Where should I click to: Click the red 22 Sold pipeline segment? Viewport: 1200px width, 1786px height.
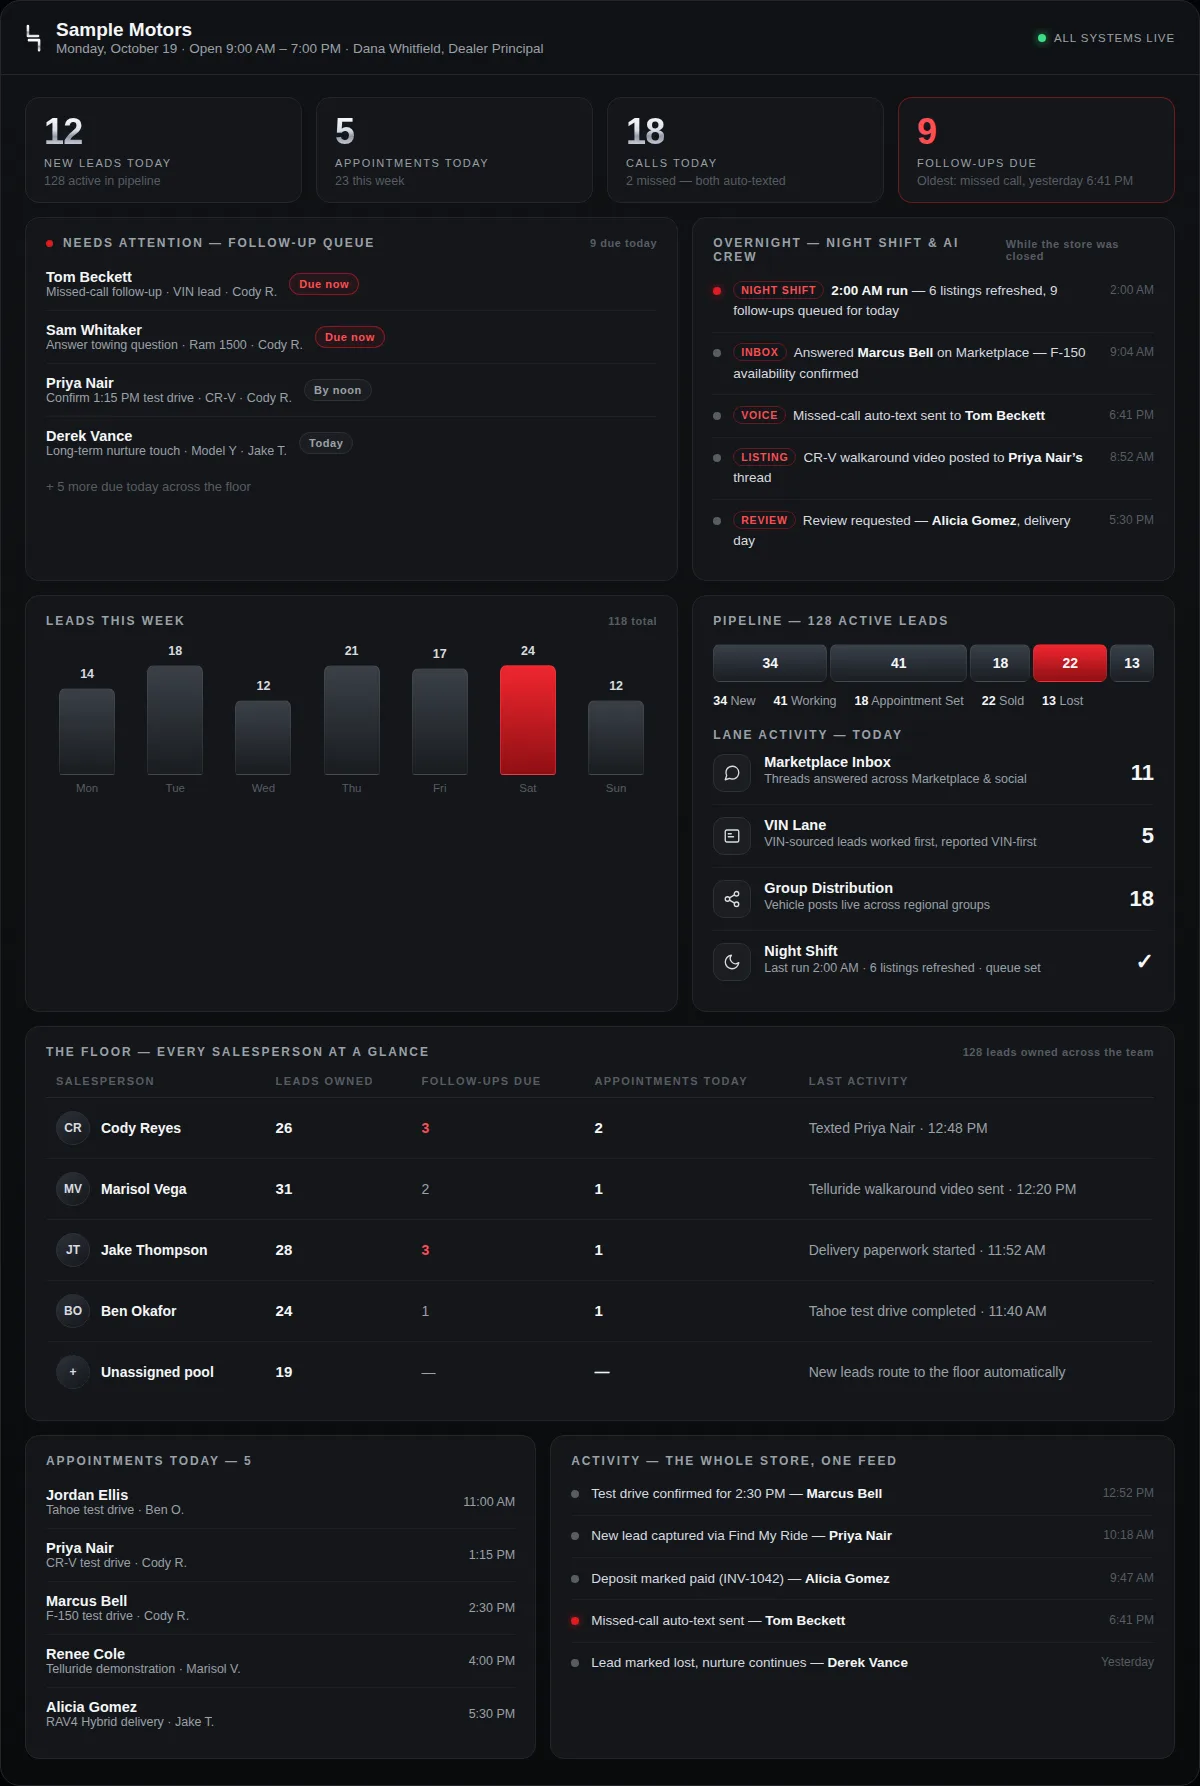tap(1070, 663)
